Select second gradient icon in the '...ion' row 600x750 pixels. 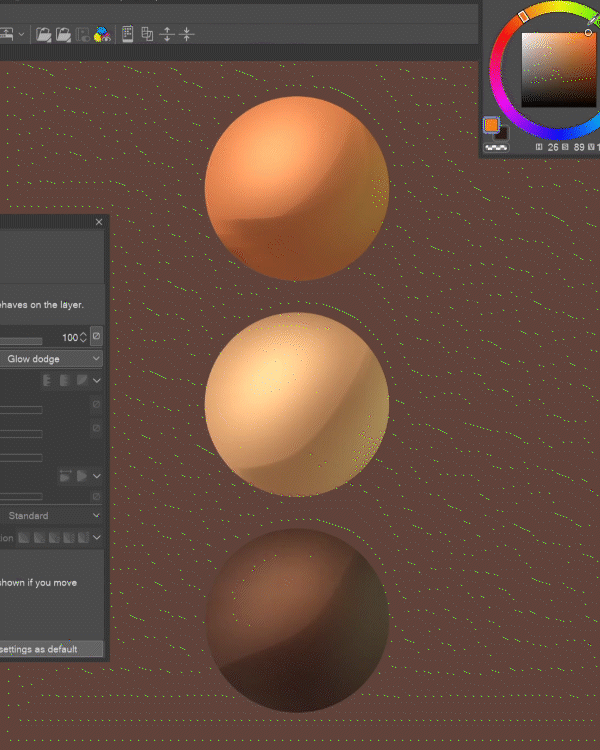click(39, 538)
